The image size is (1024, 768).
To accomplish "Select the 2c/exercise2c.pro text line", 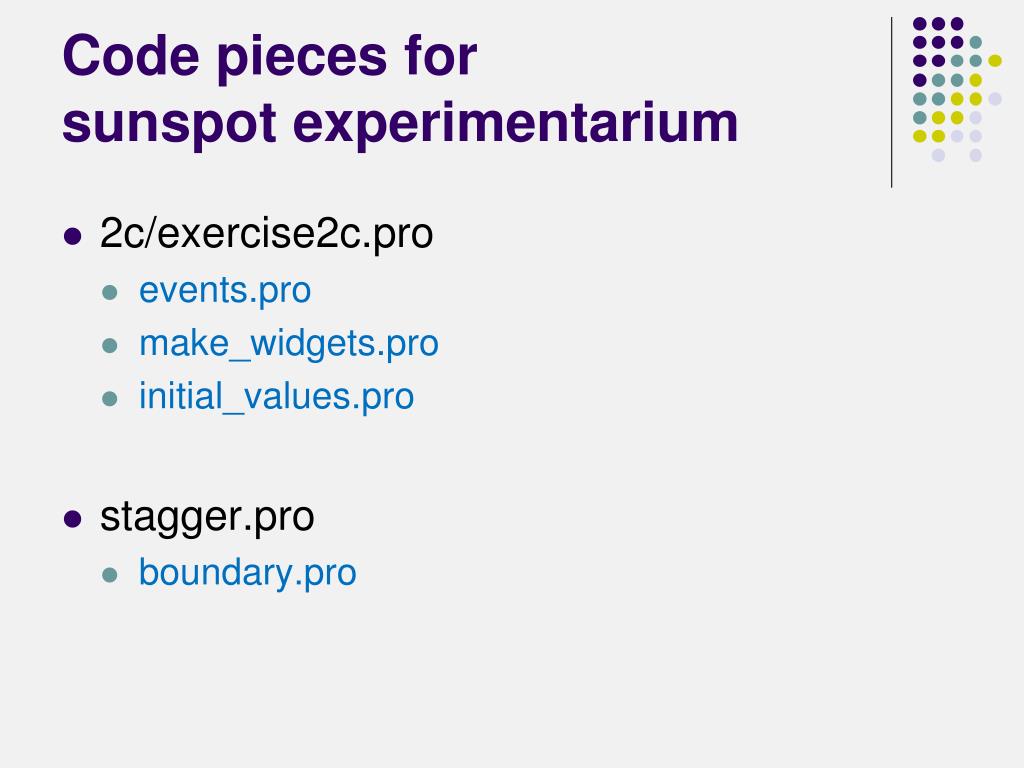I will pos(266,233).
